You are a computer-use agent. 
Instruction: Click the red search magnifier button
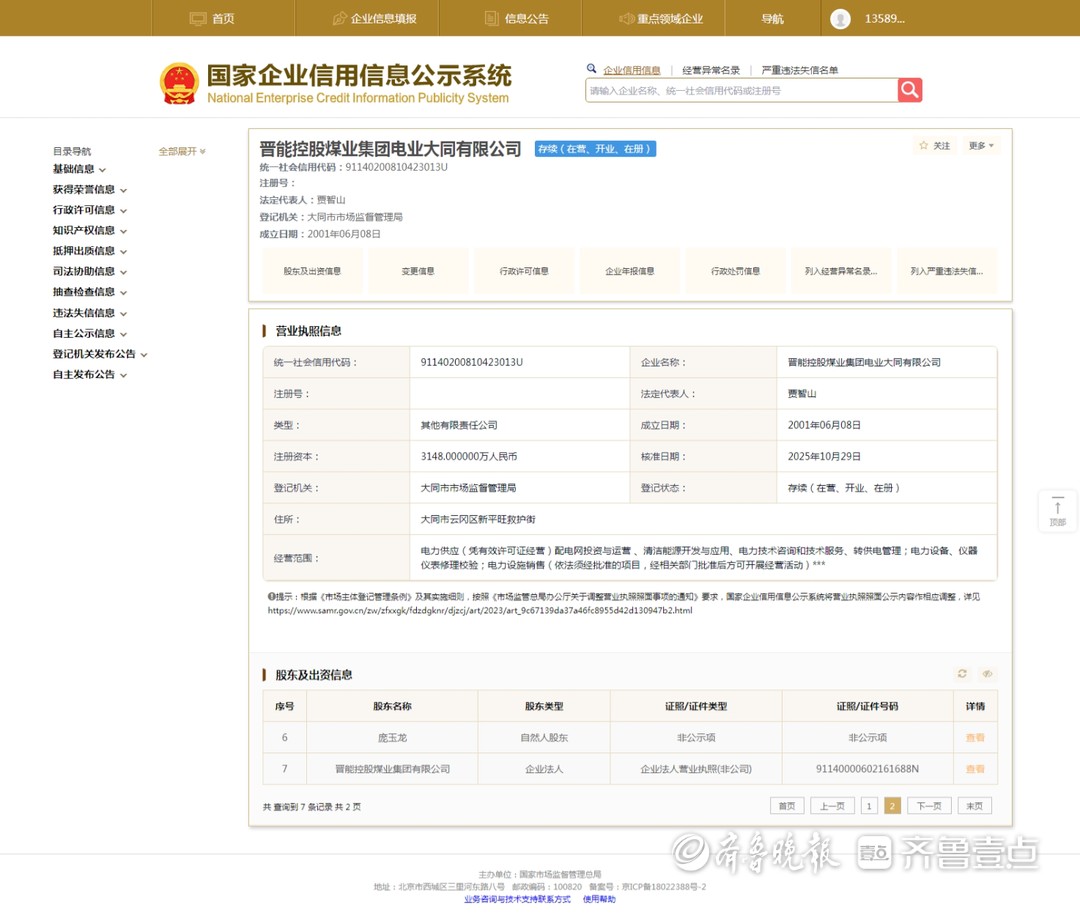coord(909,90)
